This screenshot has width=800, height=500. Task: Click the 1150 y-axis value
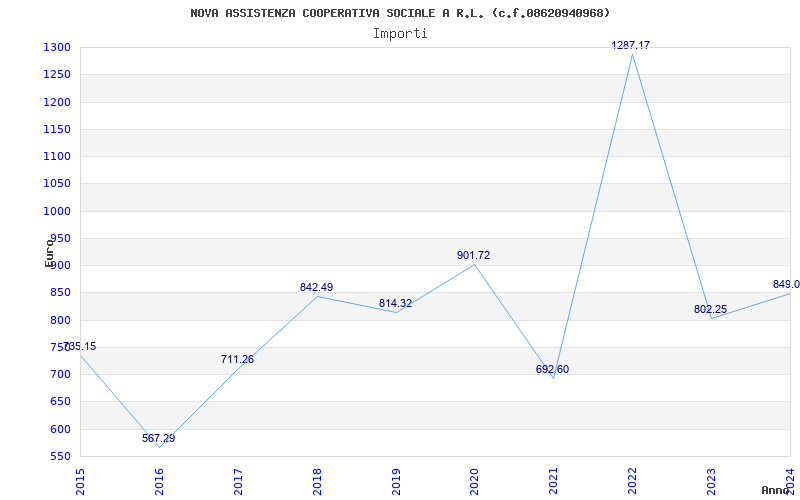click(x=57, y=130)
